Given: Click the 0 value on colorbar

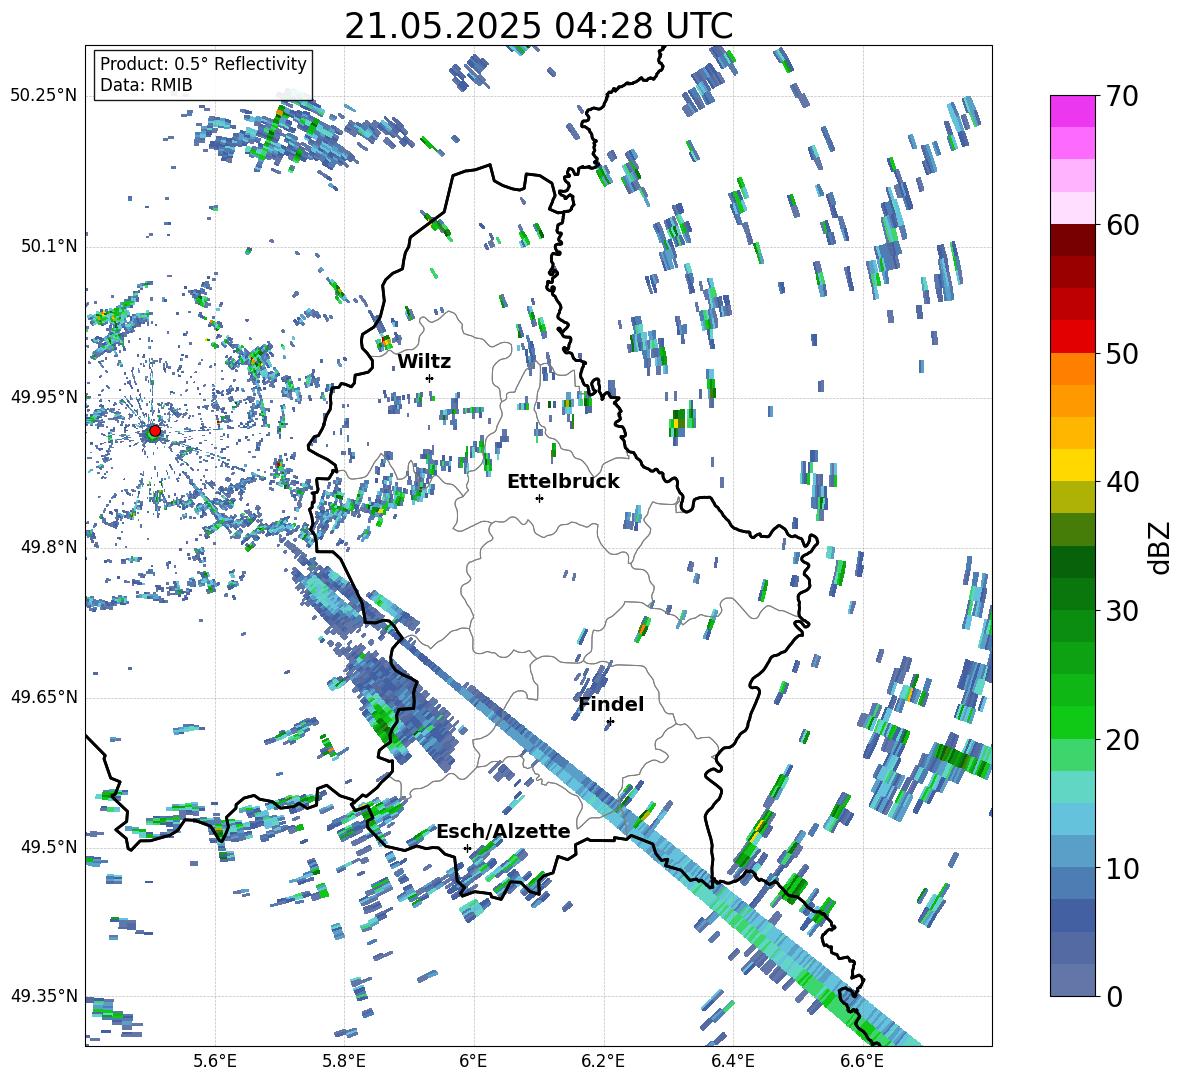Looking at the screenshot, I should point(1114,996).
